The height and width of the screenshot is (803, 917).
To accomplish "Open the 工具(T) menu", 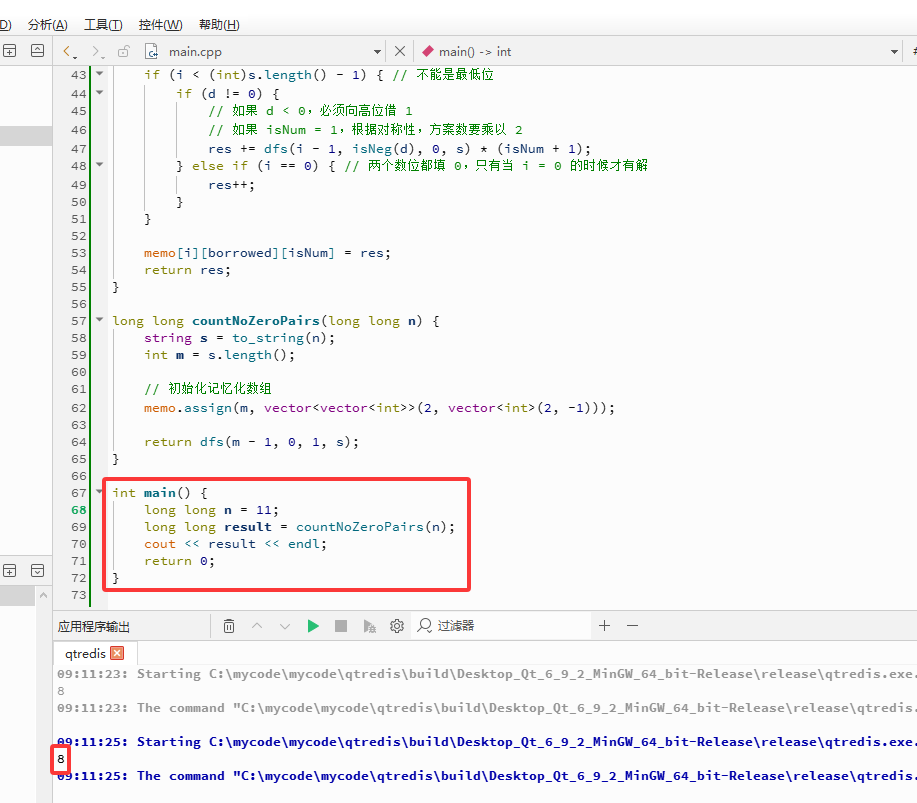I will [103, 25].
